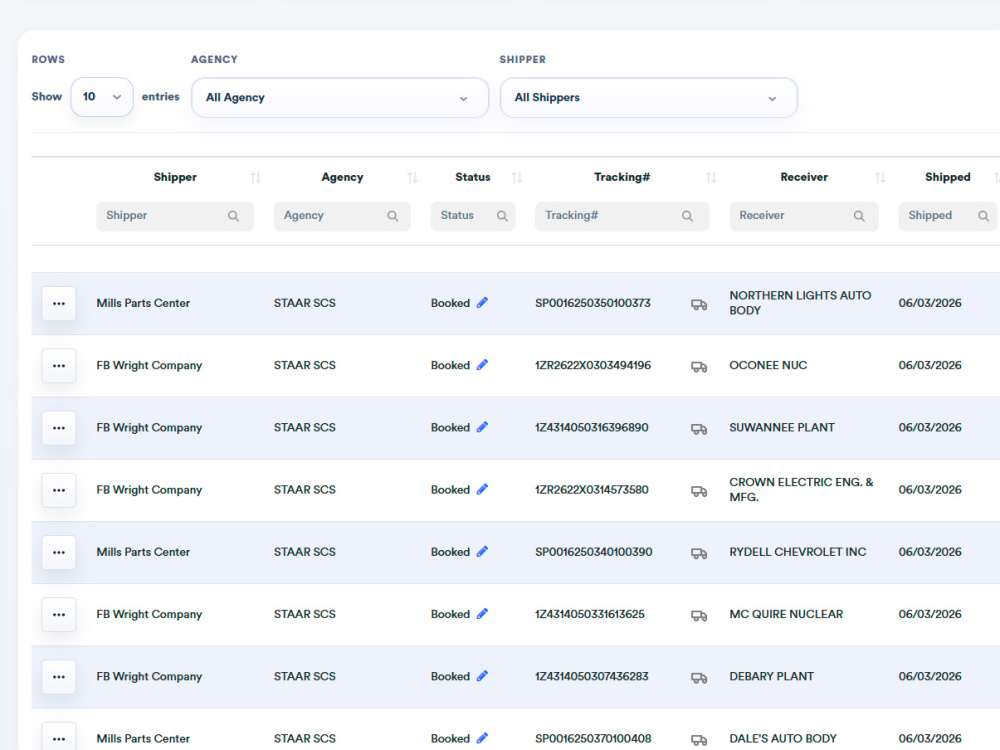1000x750 pixels.
Task: Focus the Agency filter input
Action: 342,216
